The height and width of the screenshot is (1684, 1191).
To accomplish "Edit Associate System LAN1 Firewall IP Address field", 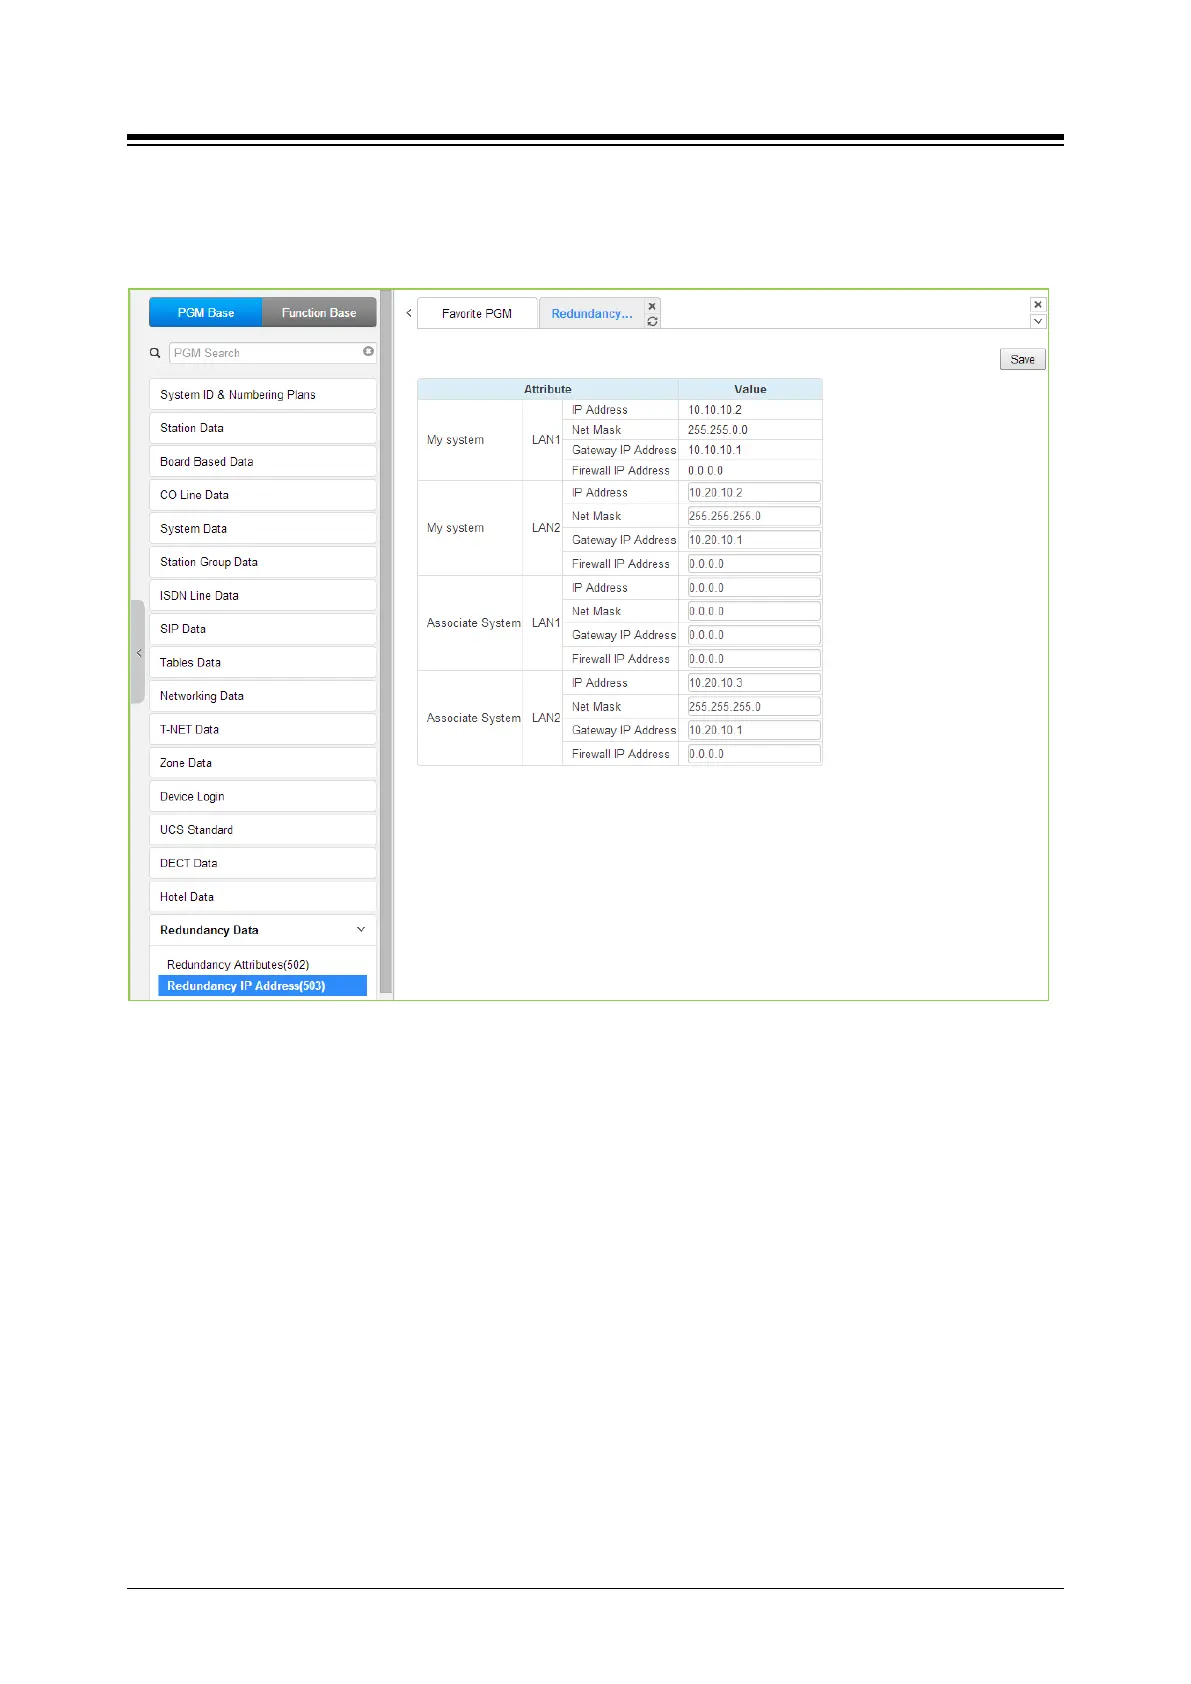I will tap(754, 659).
